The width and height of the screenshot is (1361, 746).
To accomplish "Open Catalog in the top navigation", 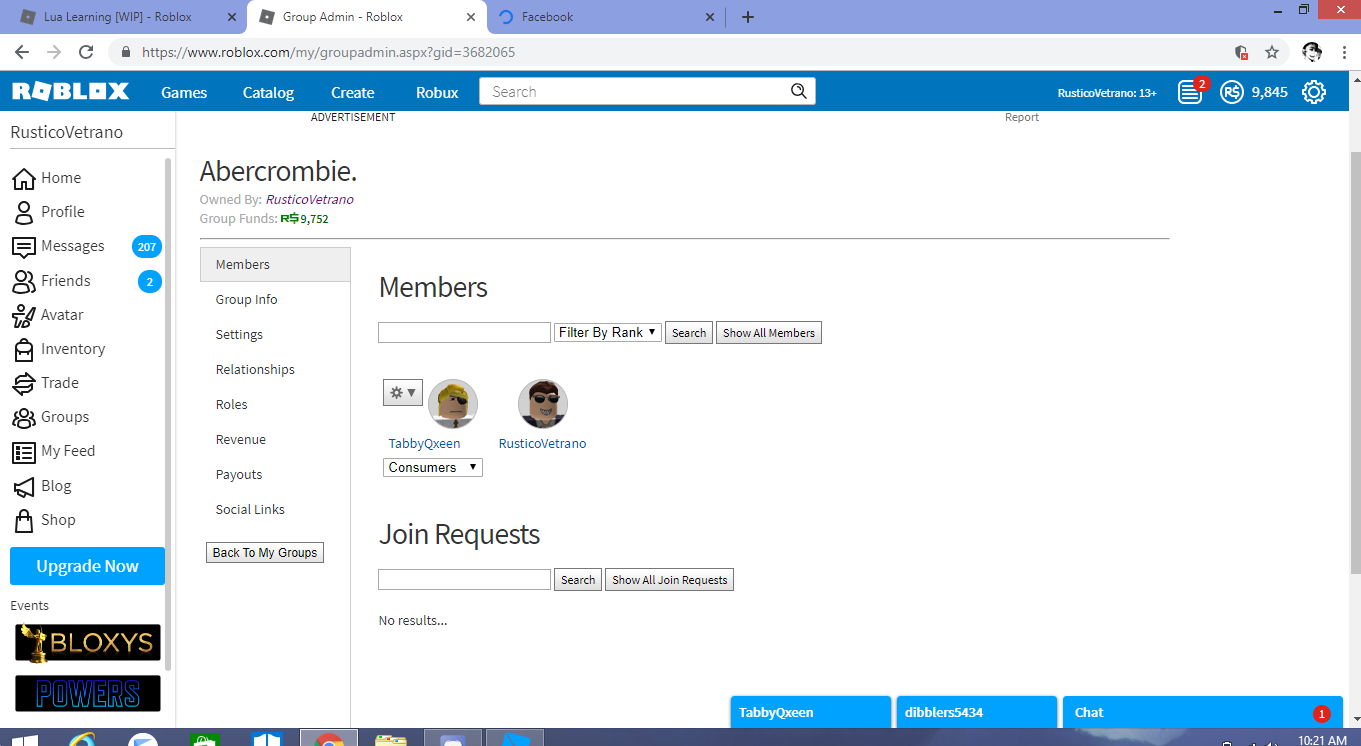I will tap(268, 92).
